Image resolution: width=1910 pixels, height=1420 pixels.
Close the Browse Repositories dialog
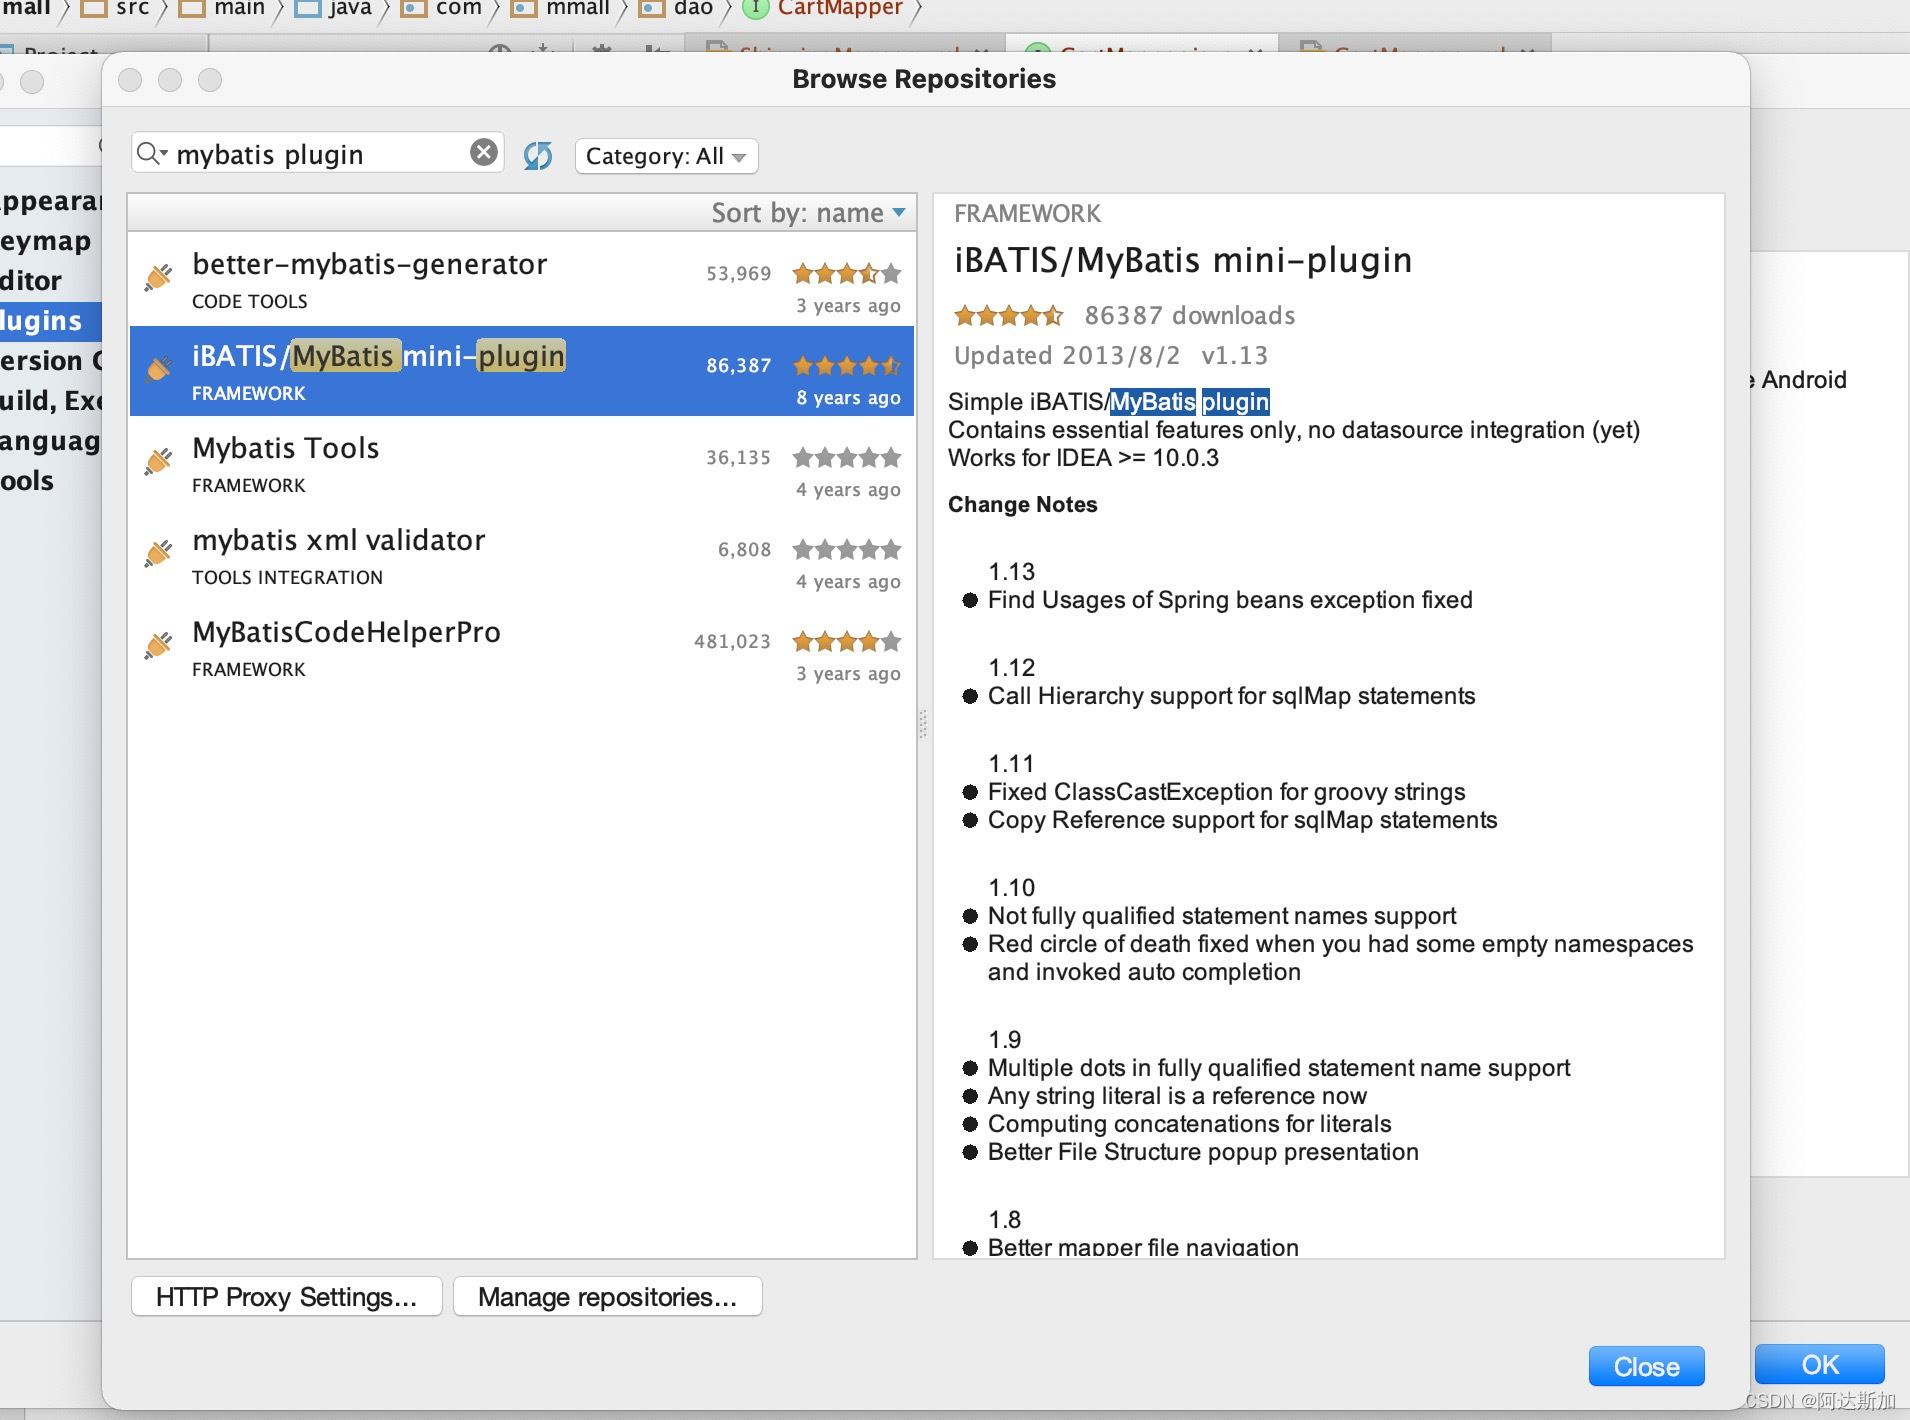[1646, 1366]
